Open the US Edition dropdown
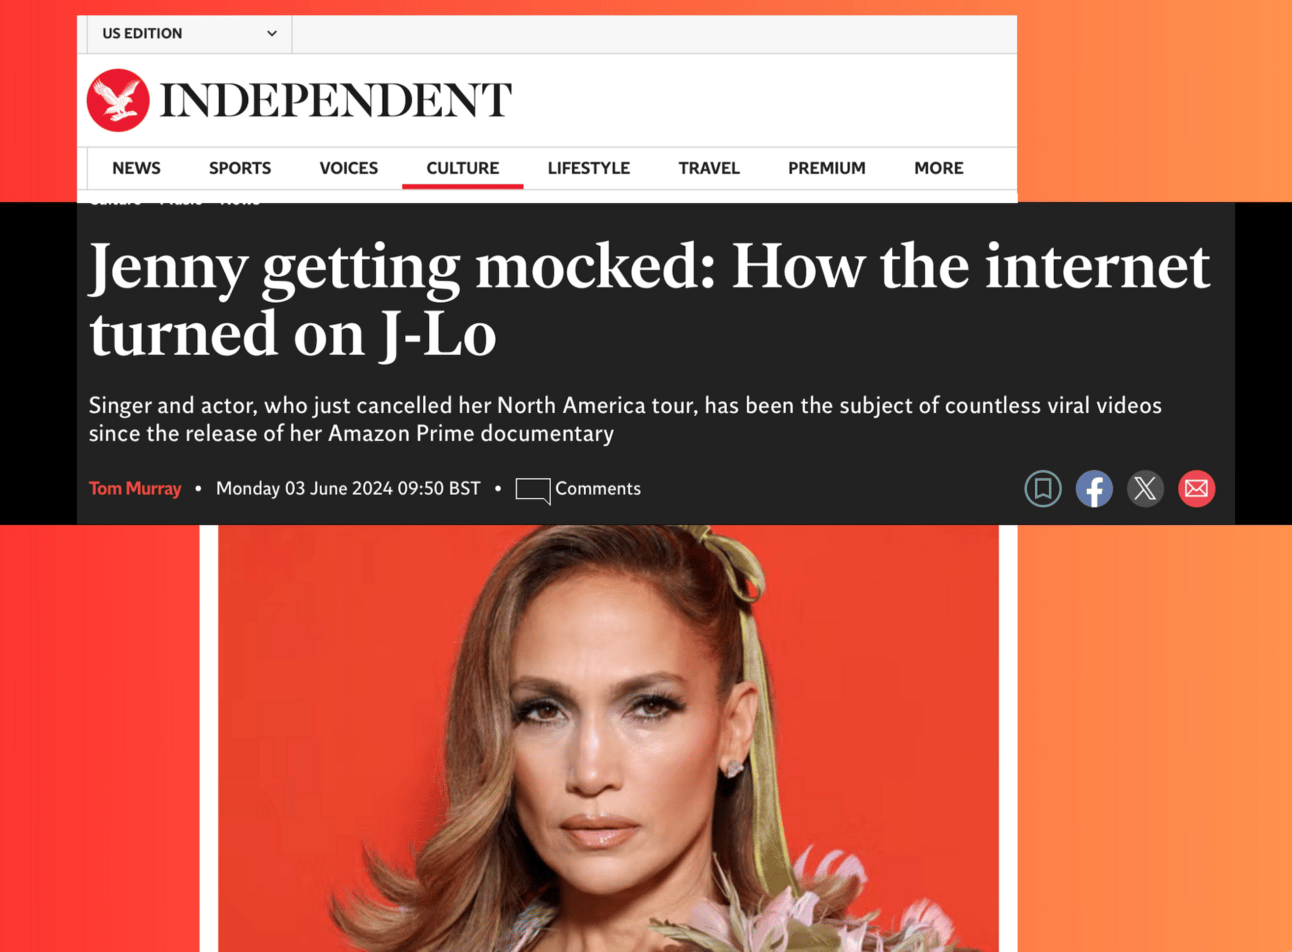1292x952 pixels. pyautogui.click(x=189, y=34)
